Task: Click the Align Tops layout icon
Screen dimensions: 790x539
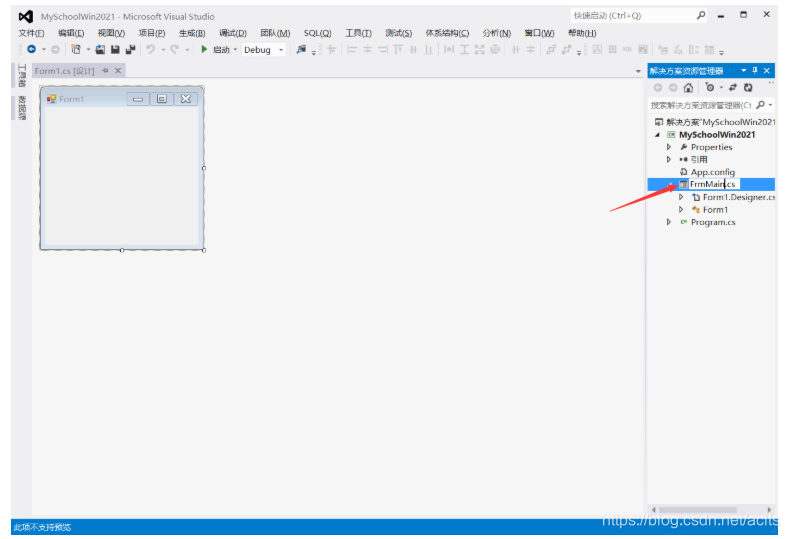Action: (x=398, y=49)
